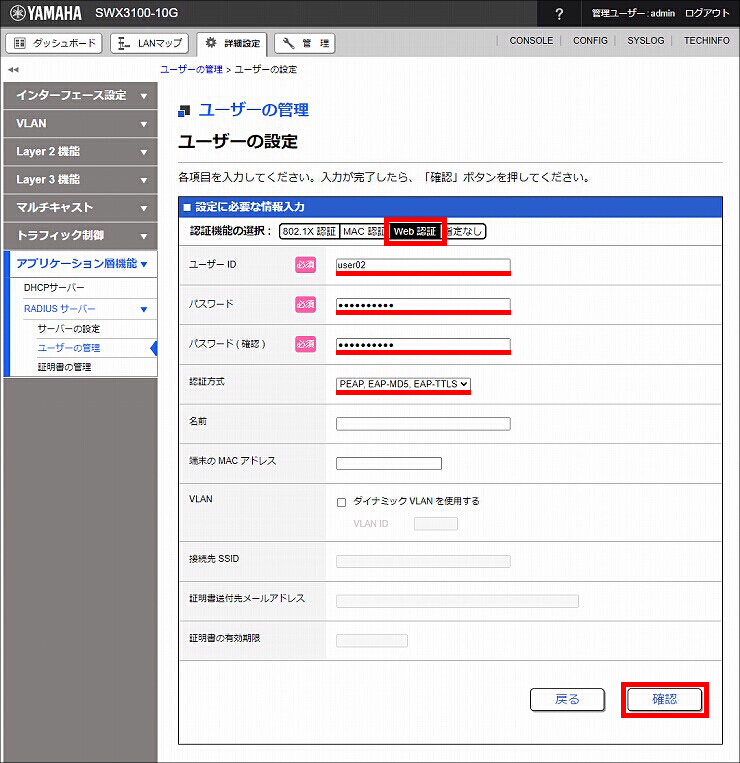
Task: Expand the インターフェース設定 menu
Action: click(x=80, y=95)
